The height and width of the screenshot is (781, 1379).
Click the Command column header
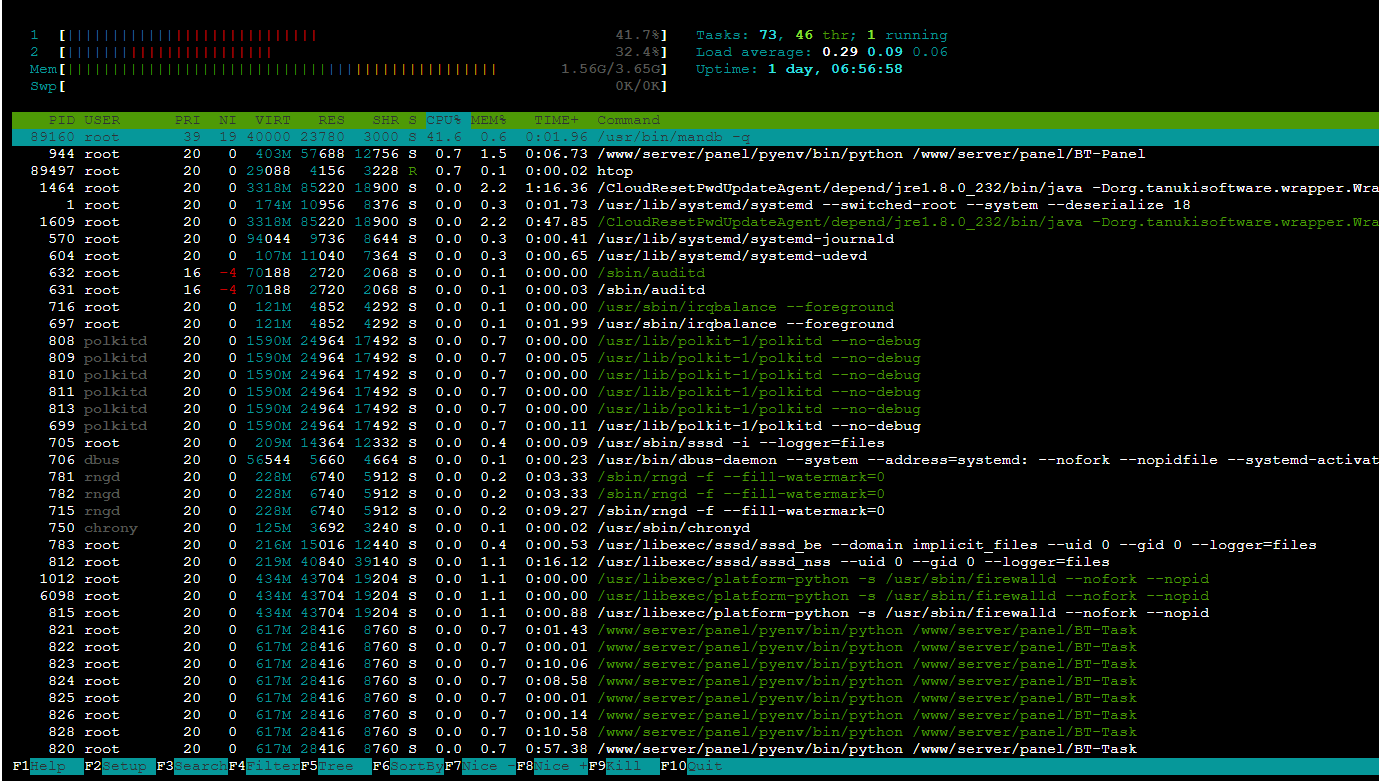coord(629,120)
